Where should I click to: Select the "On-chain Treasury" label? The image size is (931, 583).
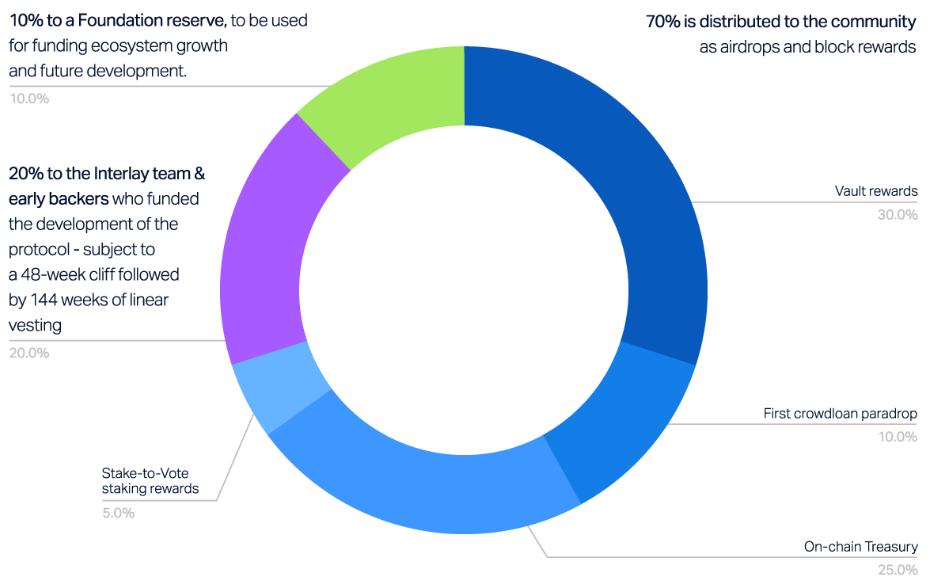click(x=860, y=547)
